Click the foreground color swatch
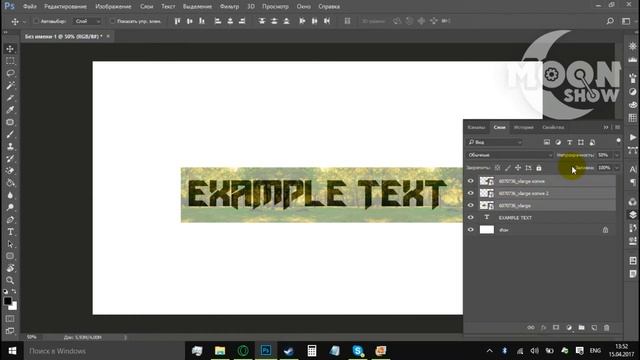 coord(7,301)
